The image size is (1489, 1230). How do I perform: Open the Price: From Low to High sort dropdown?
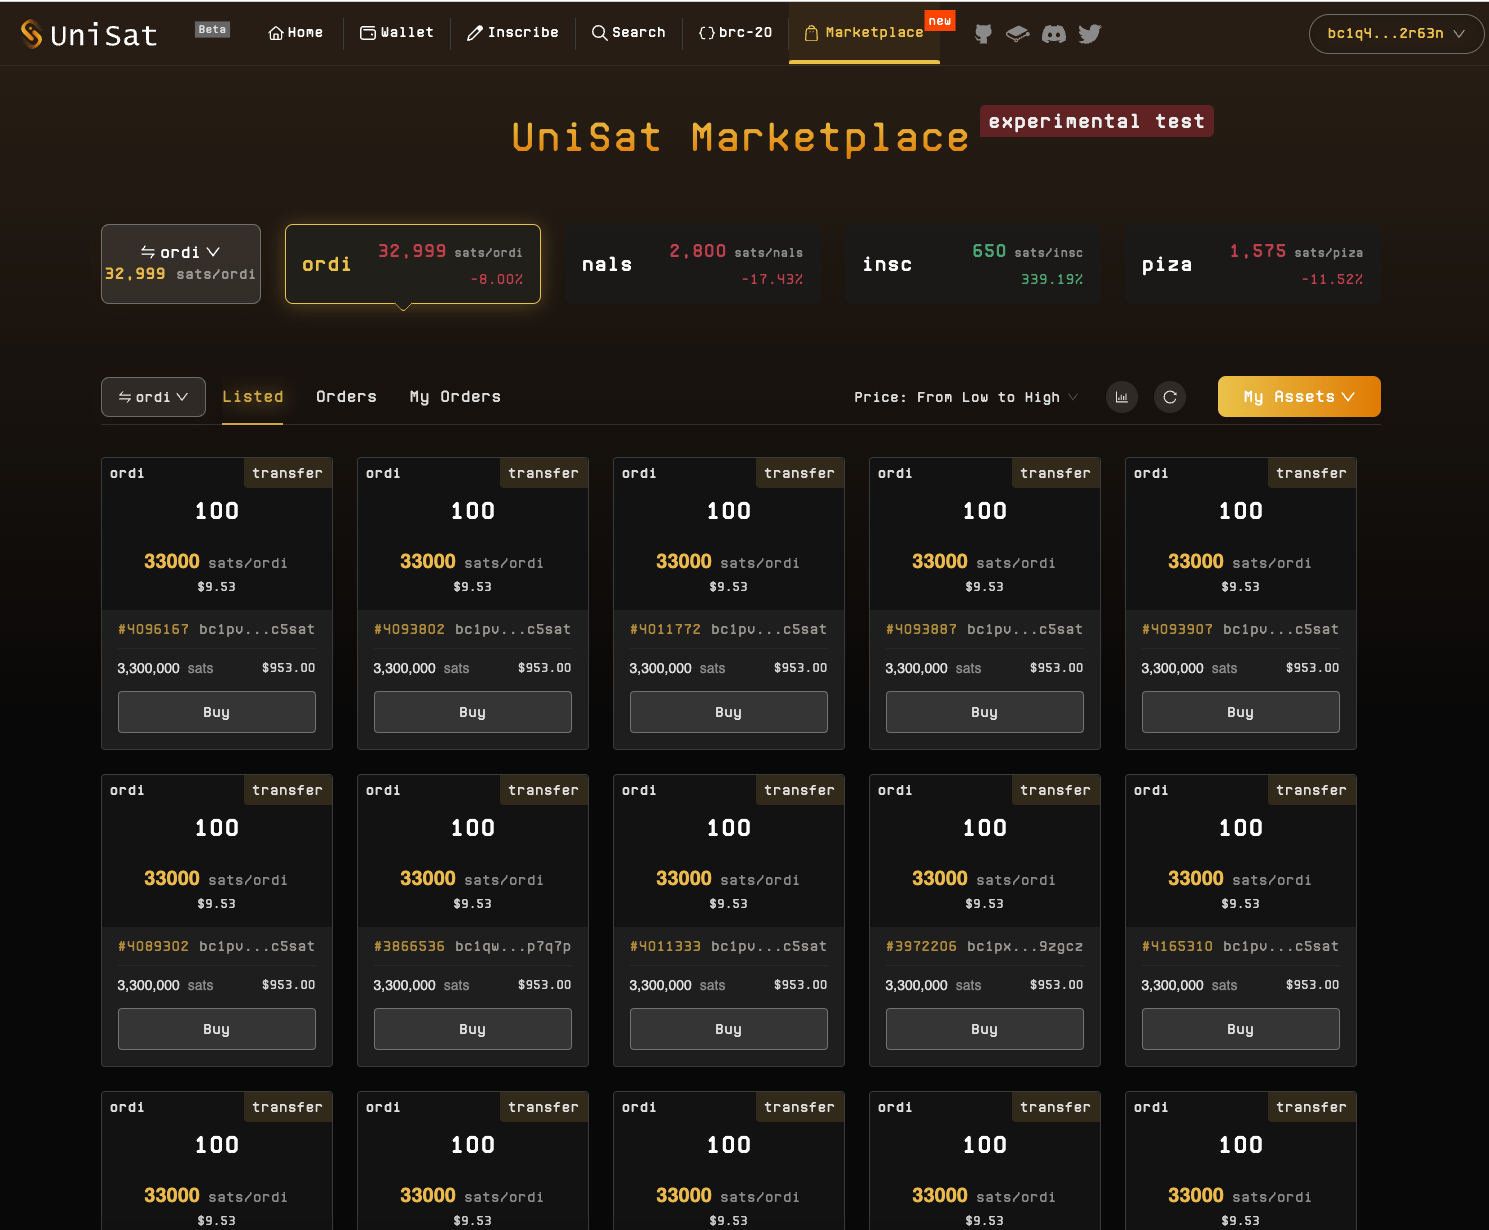tap(965, 397)
